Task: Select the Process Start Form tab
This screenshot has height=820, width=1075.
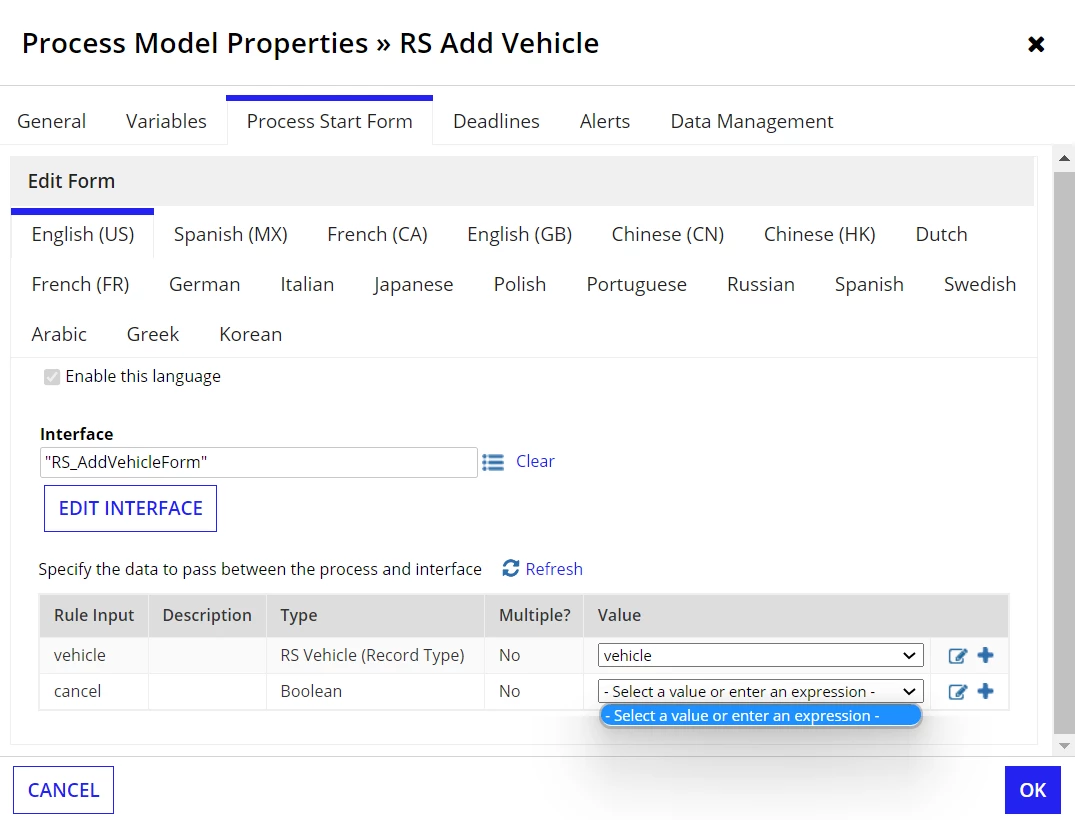Action: click(x=330, y=121)
